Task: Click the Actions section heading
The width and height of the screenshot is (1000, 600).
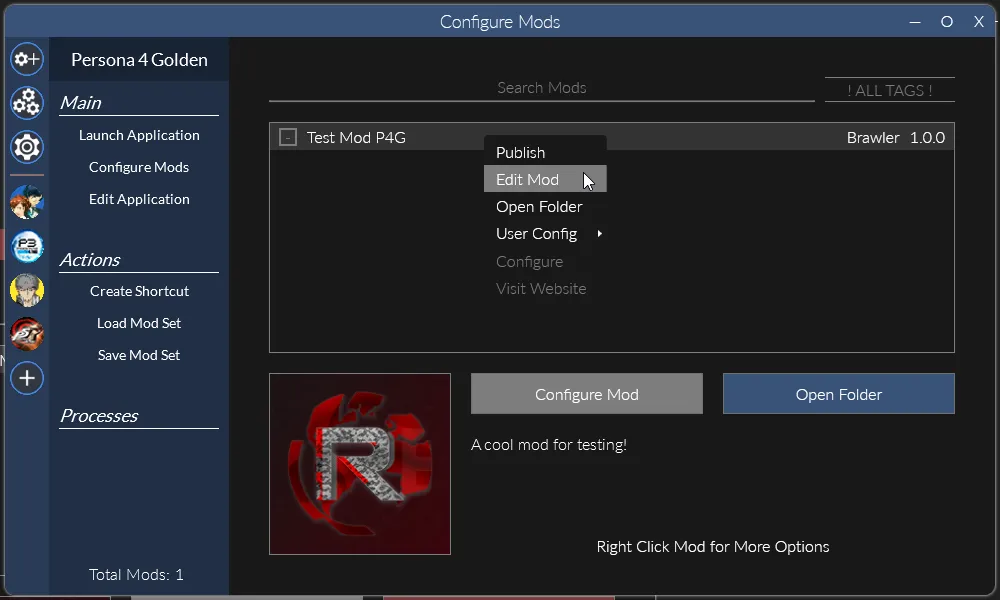Action: click(90, 260)
